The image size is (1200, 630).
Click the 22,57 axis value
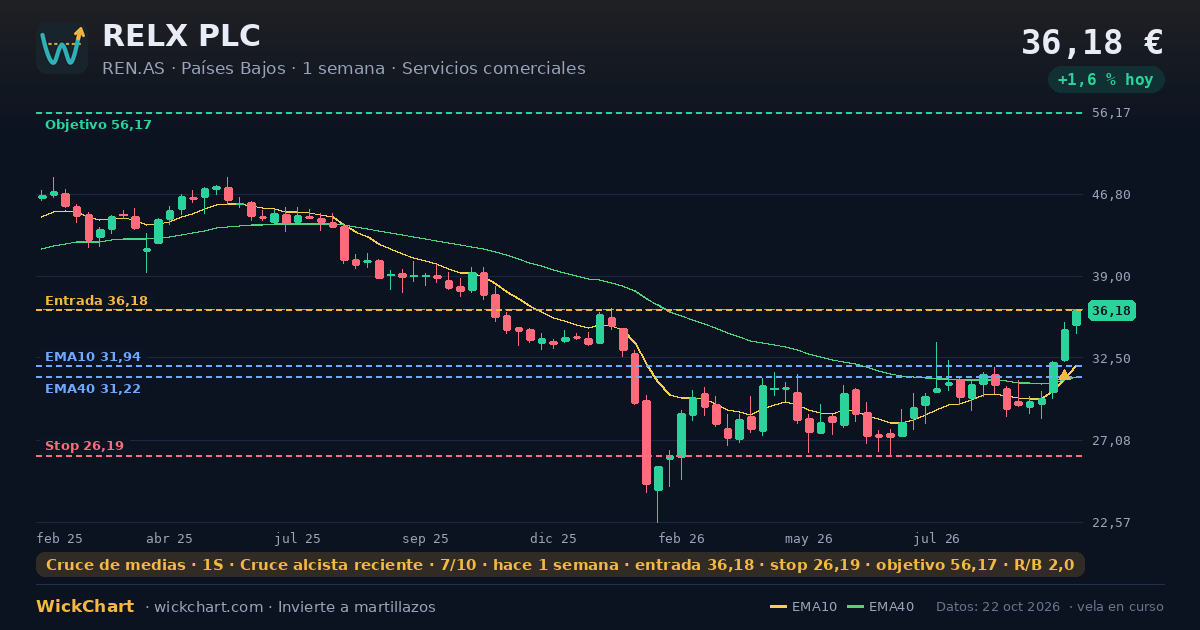tap(1111, 523)
